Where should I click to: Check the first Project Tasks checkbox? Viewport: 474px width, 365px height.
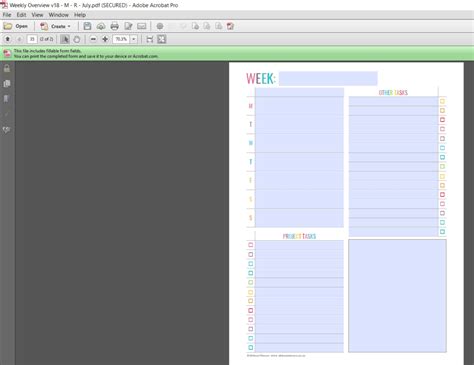click(251, 245)
